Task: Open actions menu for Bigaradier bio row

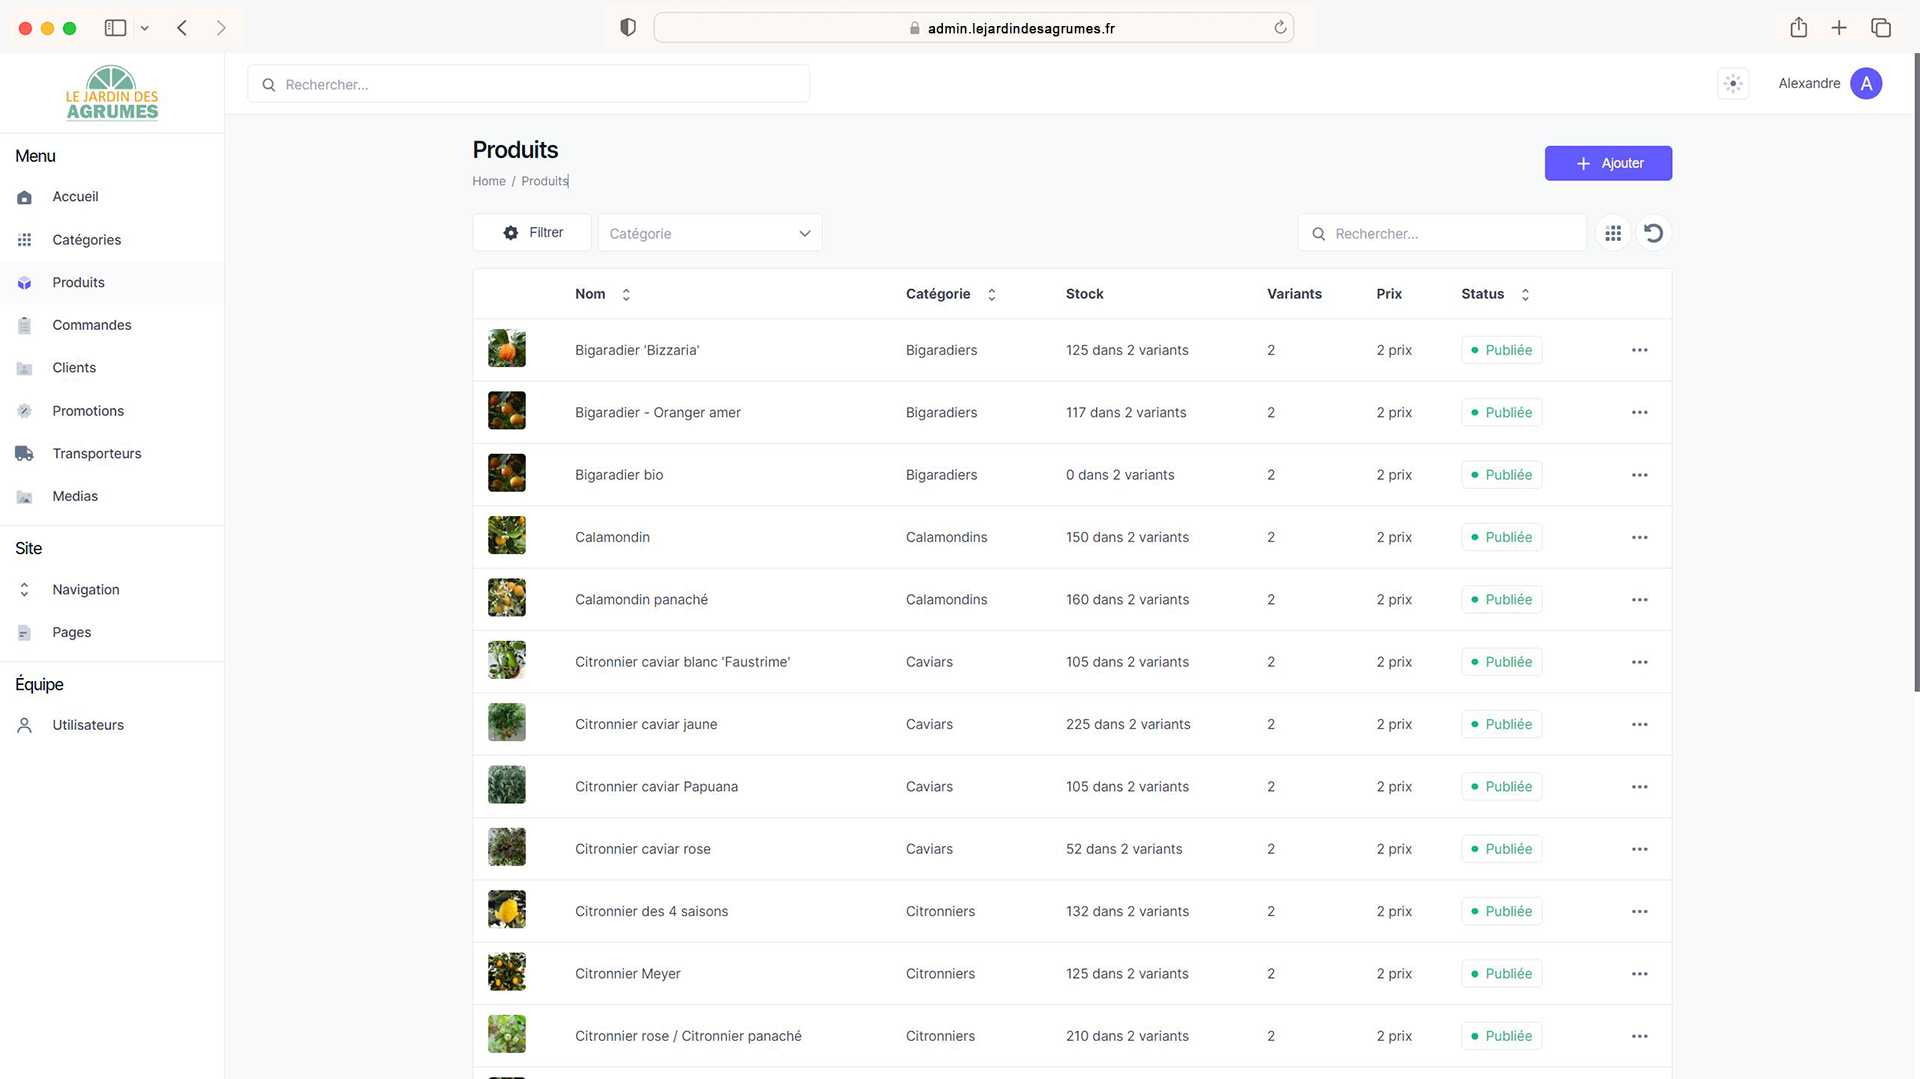Action: point(1639,475)
